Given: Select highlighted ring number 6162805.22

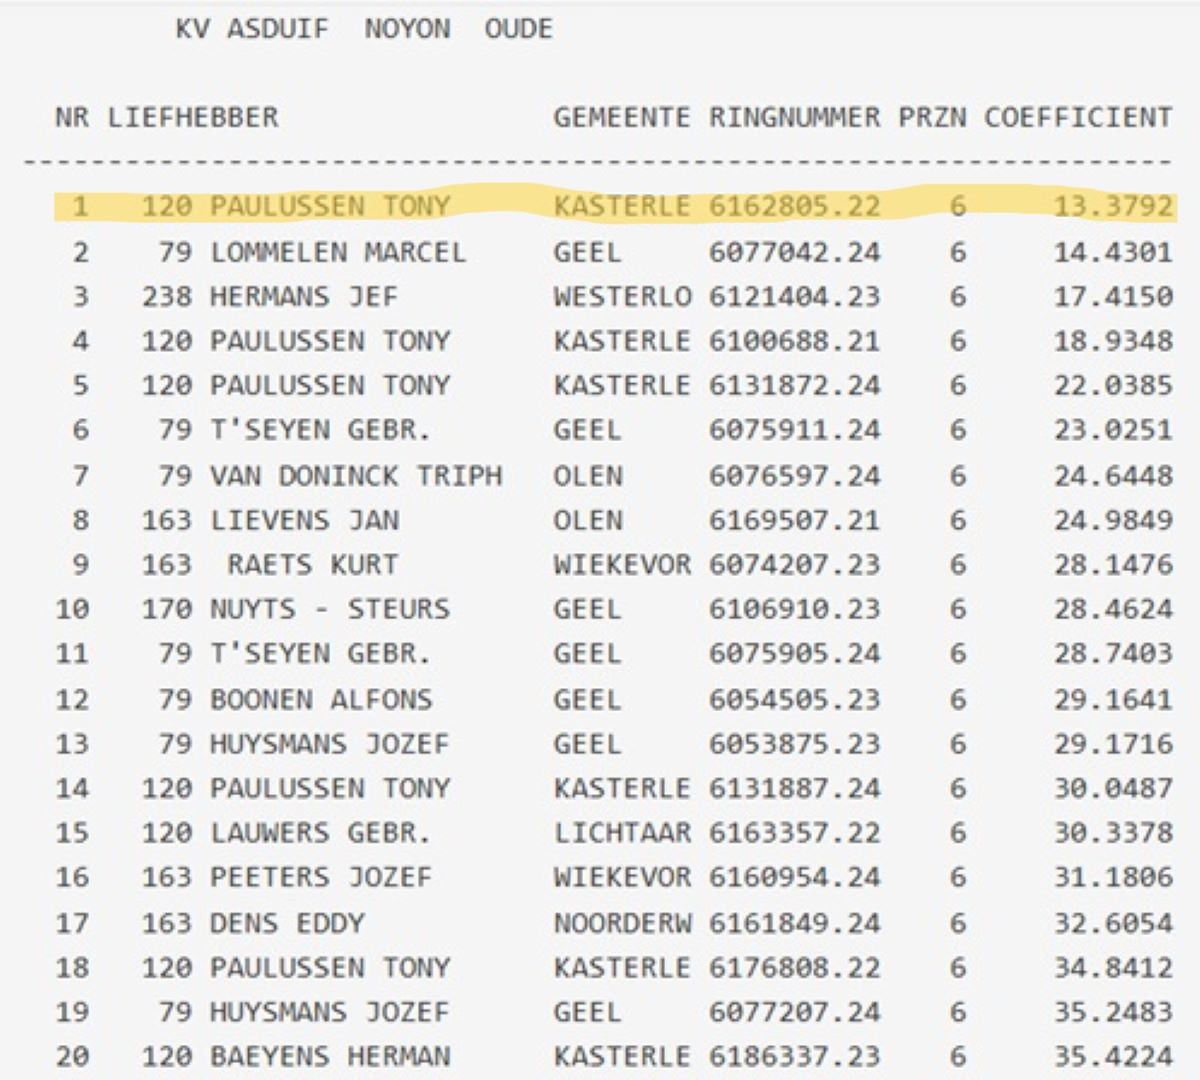Looking at the screenshot, I should pyautogui.click(x=795, y=206).
